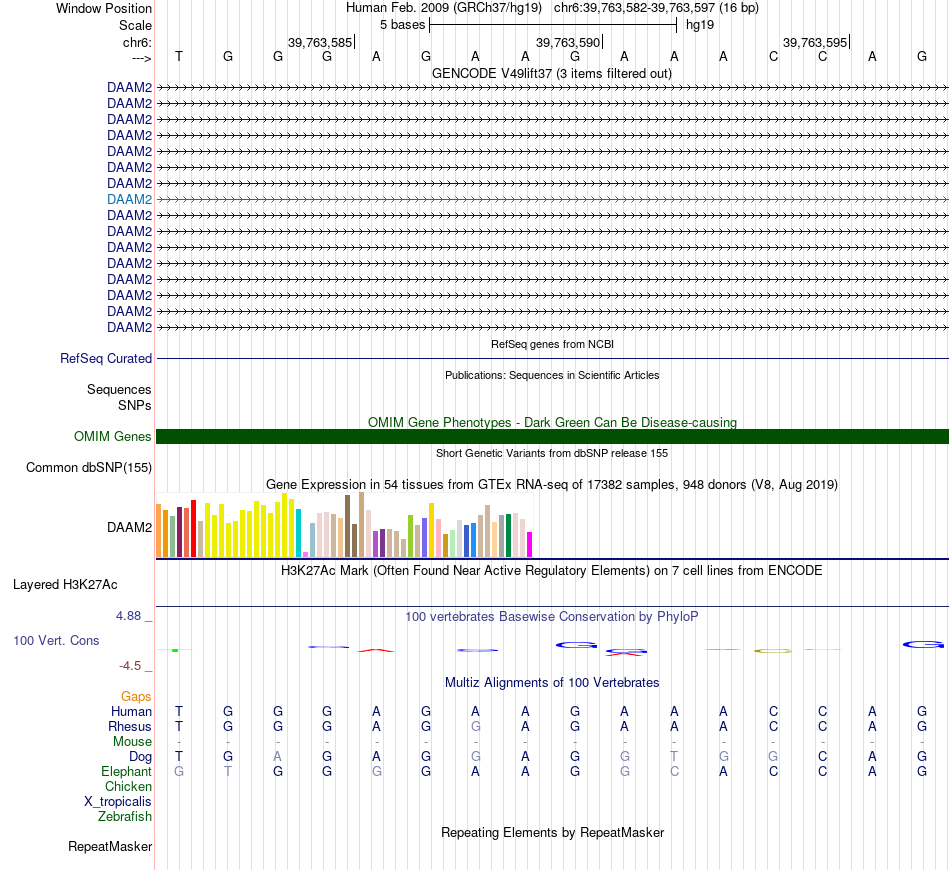The image size is (950, 870).
Task: Open the 'RefSeq Curated' track label
Action: pos(106,359)
